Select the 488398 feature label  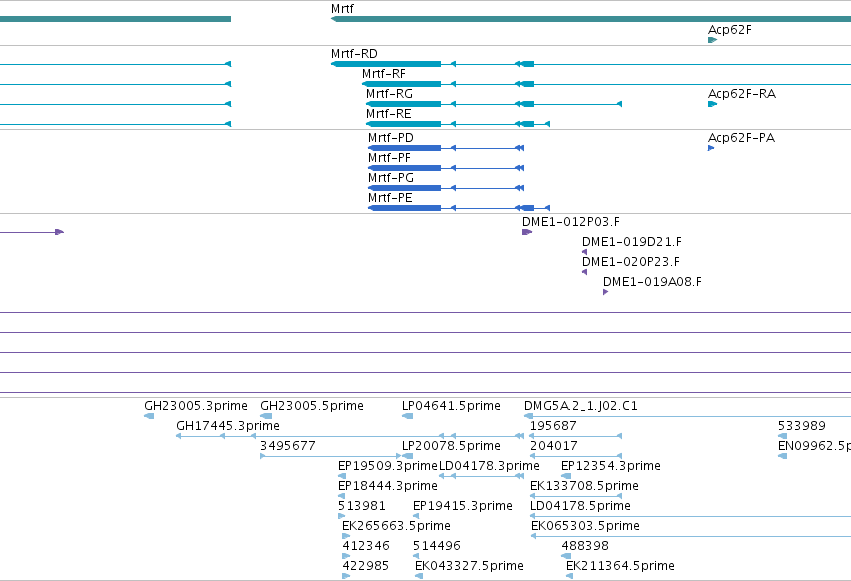[x=585, y=546]
